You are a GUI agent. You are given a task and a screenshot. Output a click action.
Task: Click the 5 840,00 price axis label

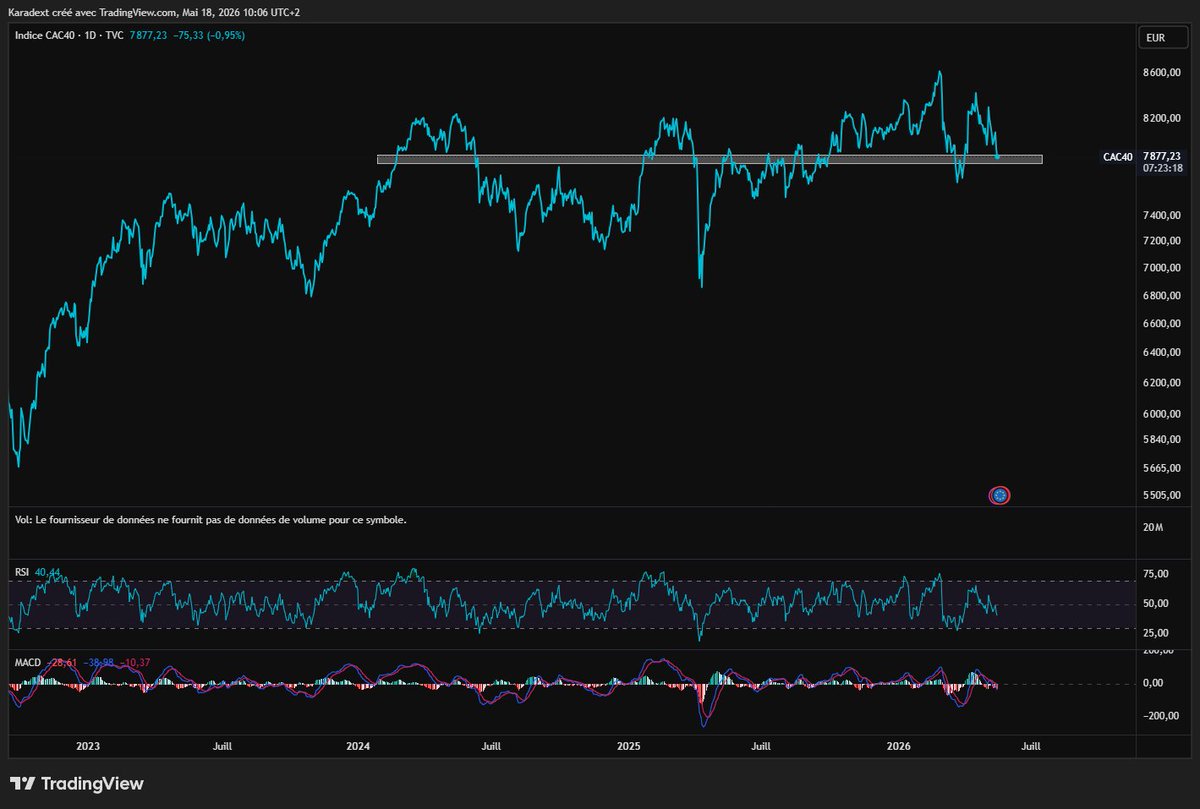click(x=1161, y=440)
